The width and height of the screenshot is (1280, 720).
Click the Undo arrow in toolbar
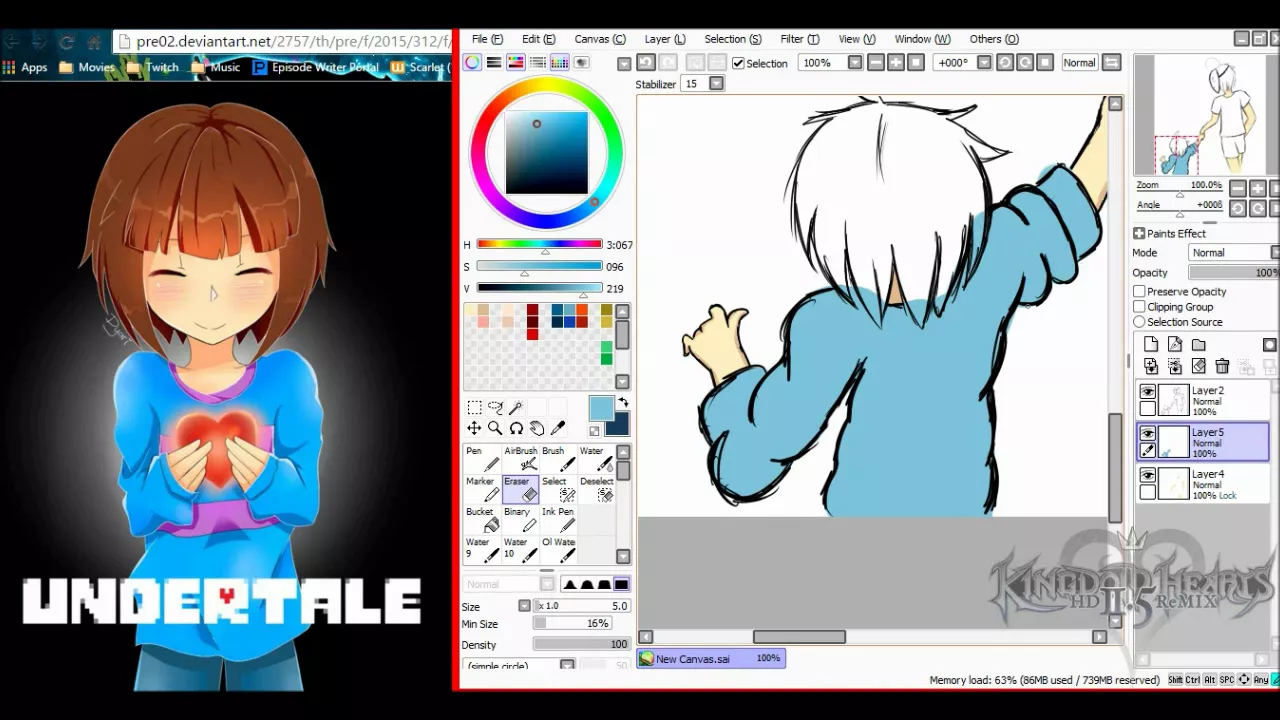[x=647, y=62]
